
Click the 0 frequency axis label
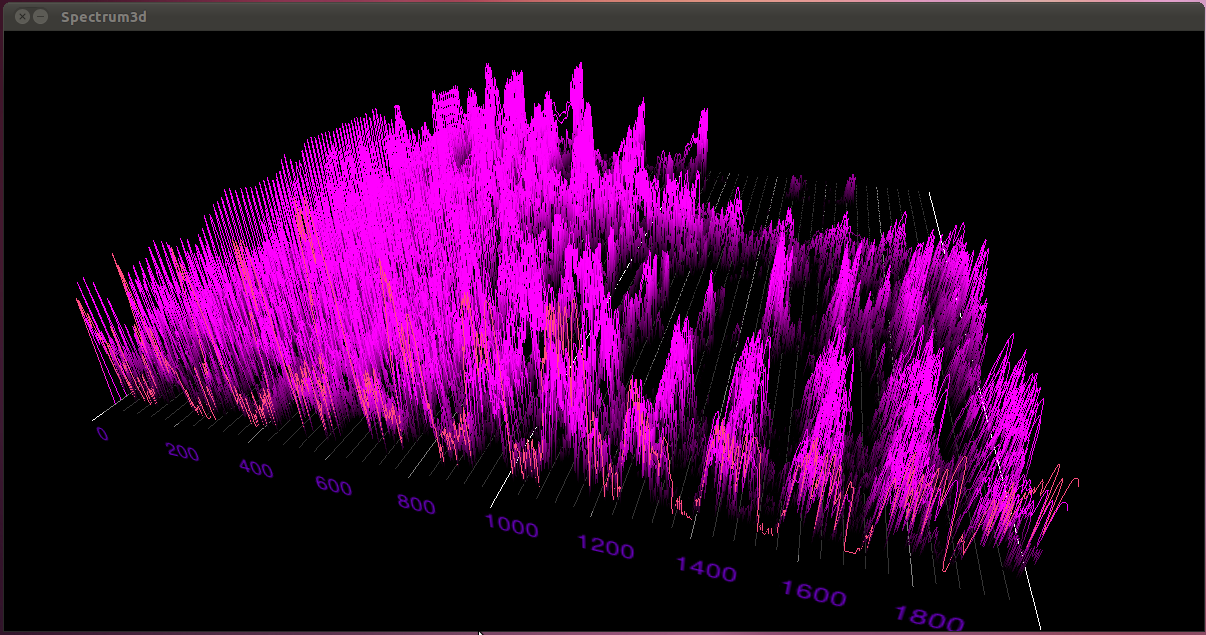click(x=103, y=434)
